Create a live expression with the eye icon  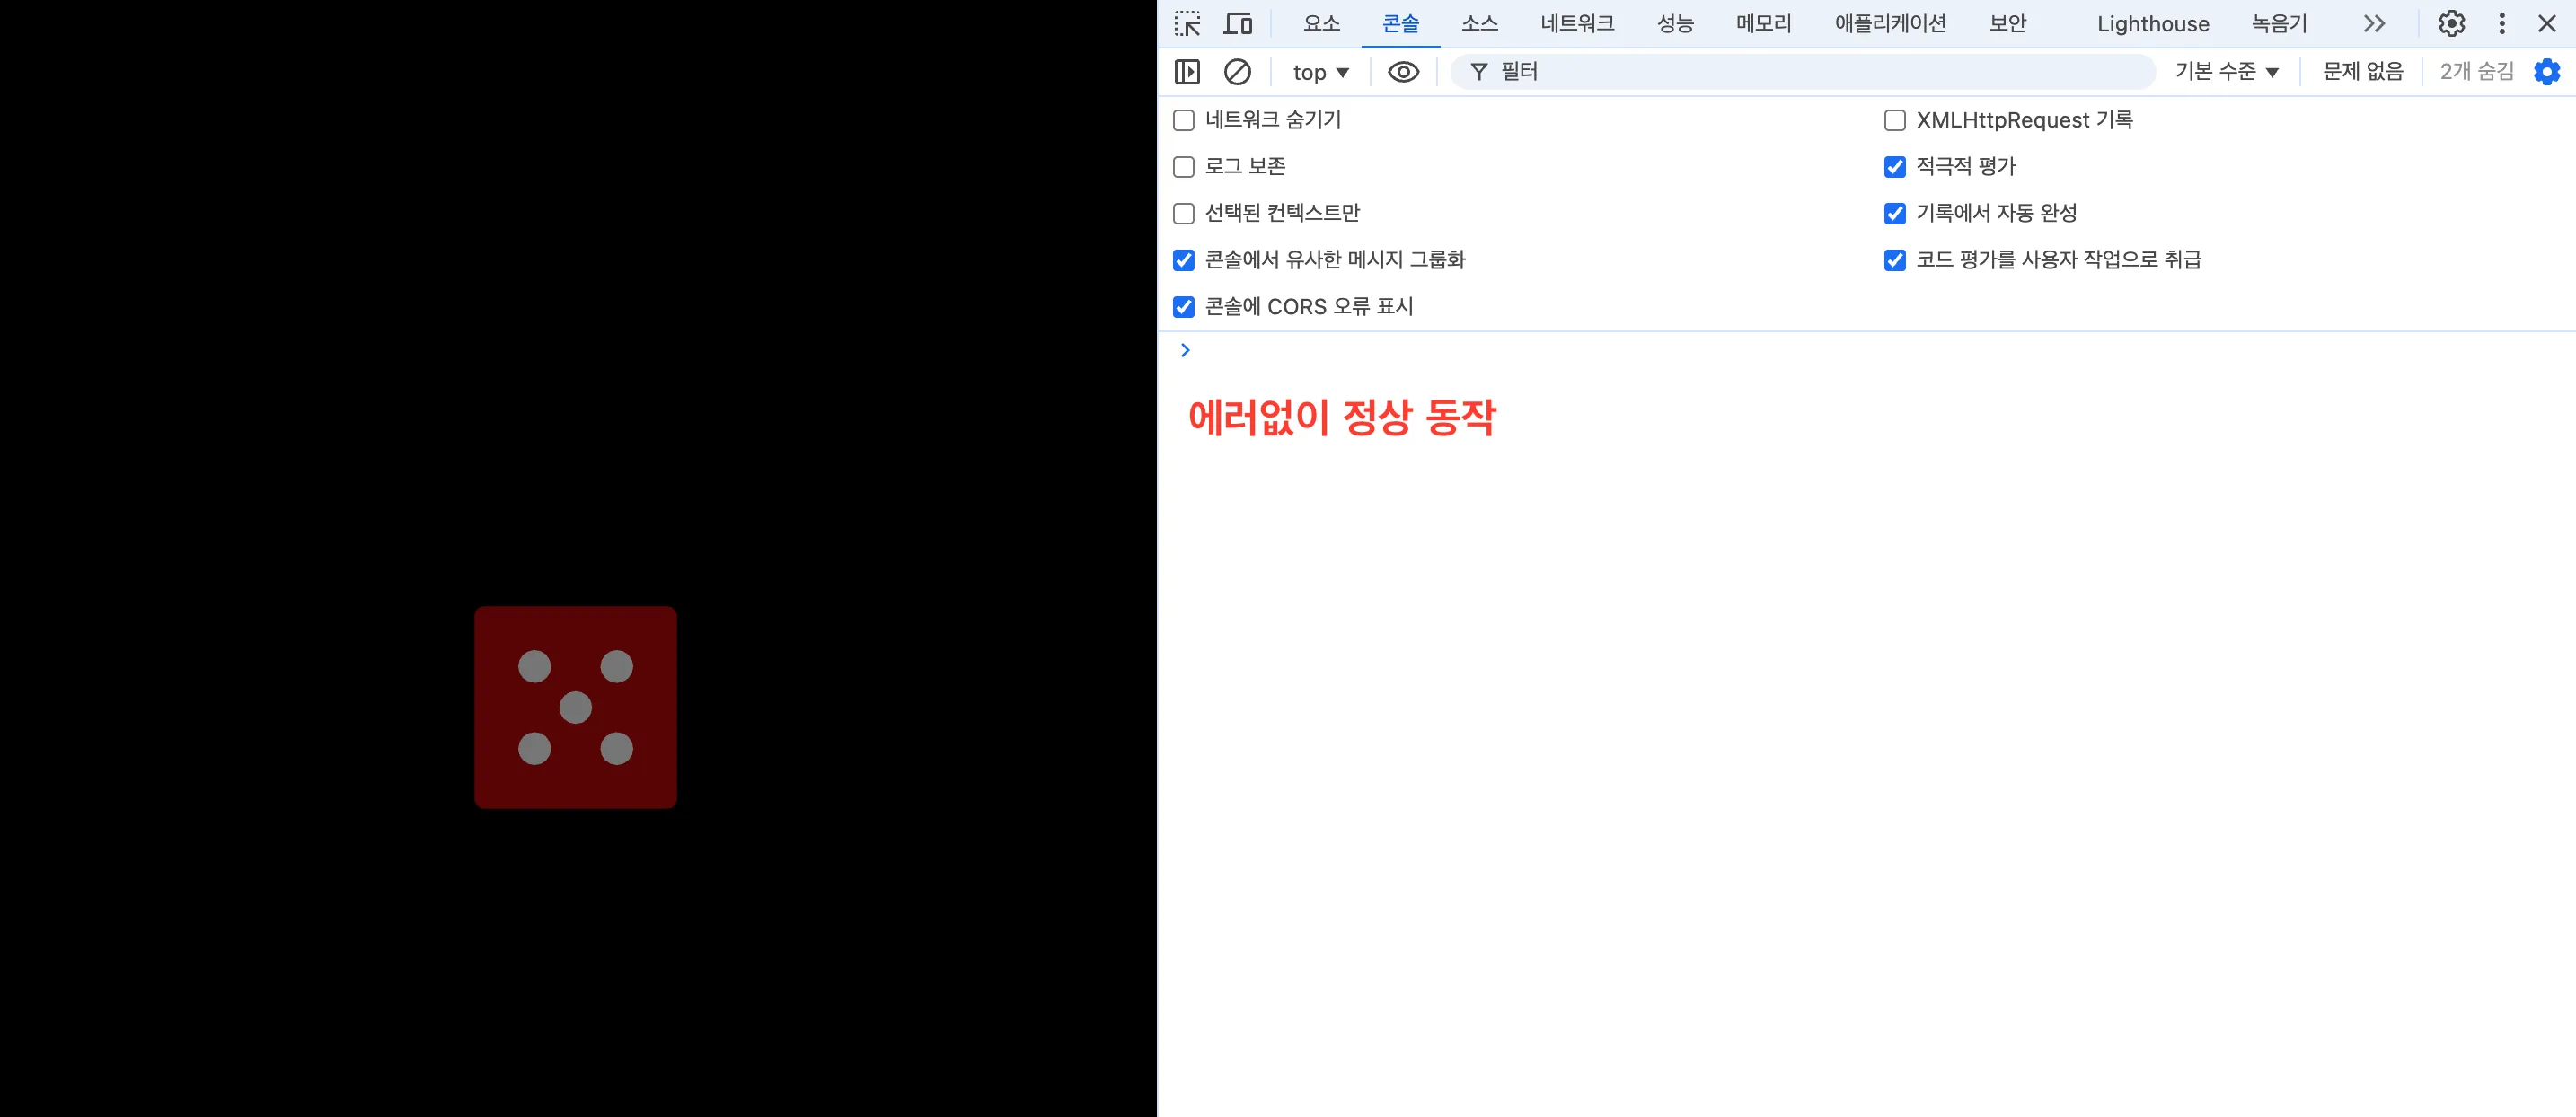[1404, 71]
